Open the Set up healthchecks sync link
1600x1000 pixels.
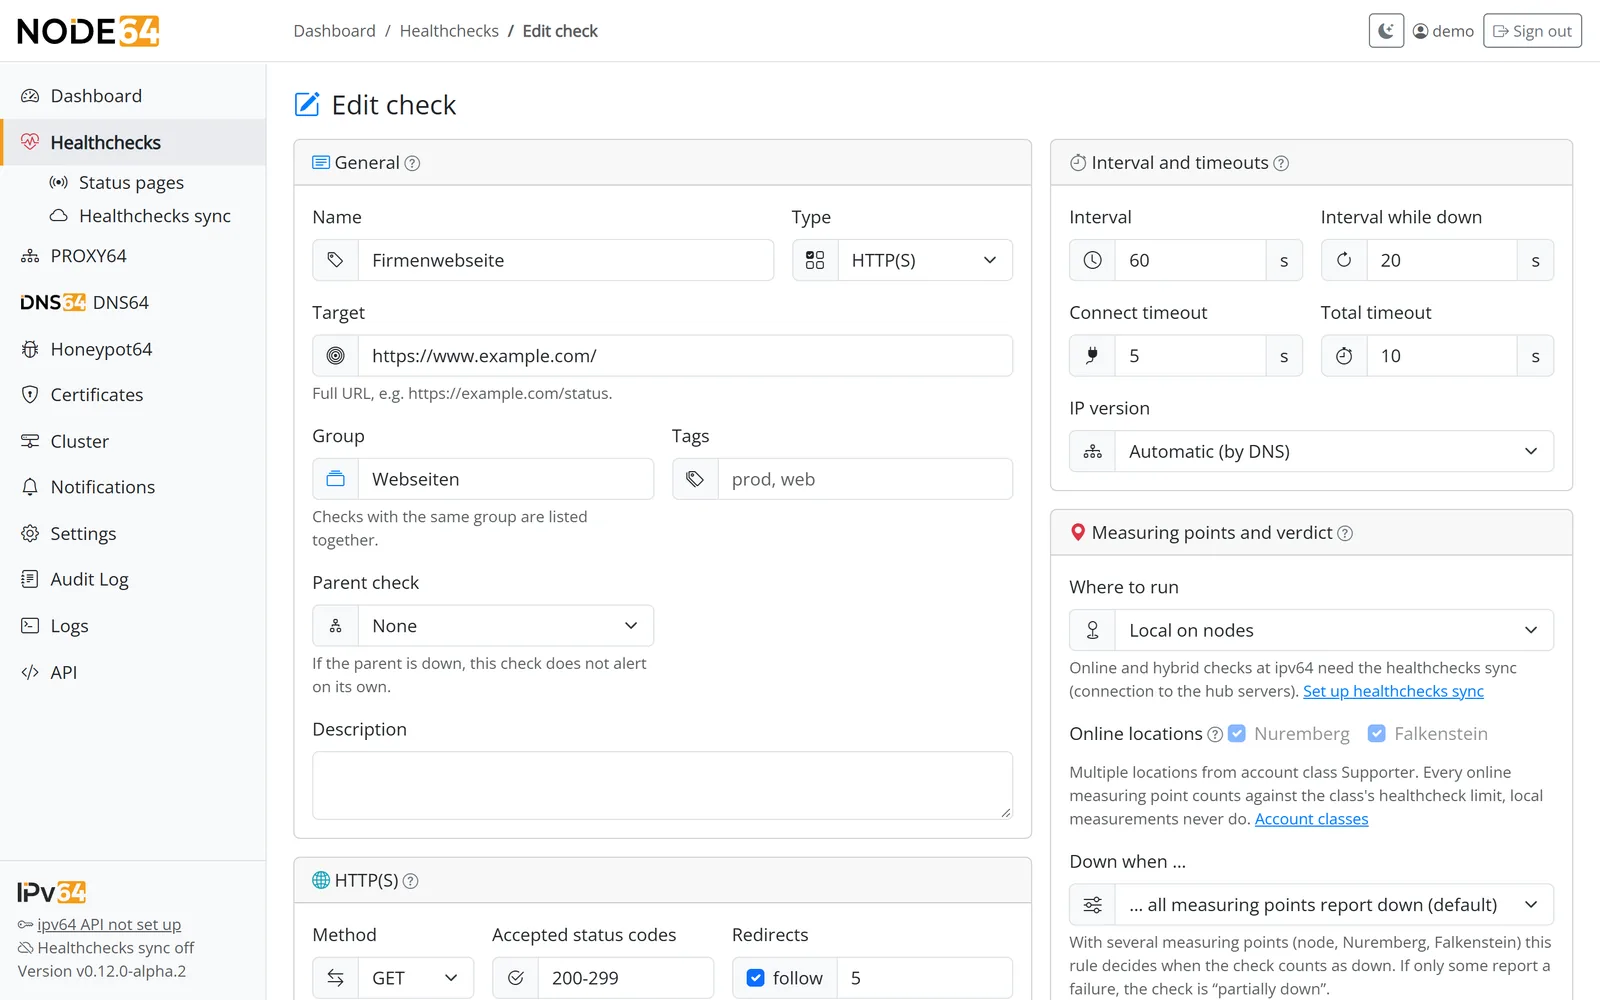point(1393,691)
